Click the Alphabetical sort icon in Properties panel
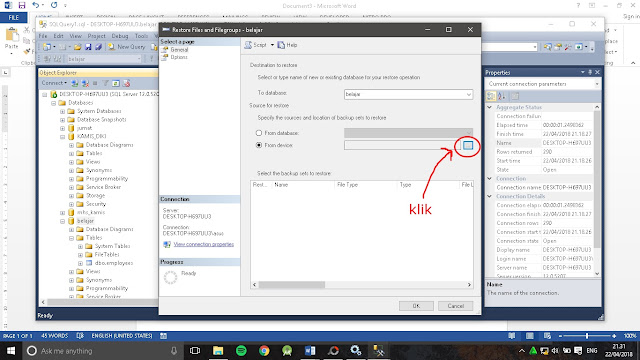This screenshot has height=360, width=640. coord(501,96)
